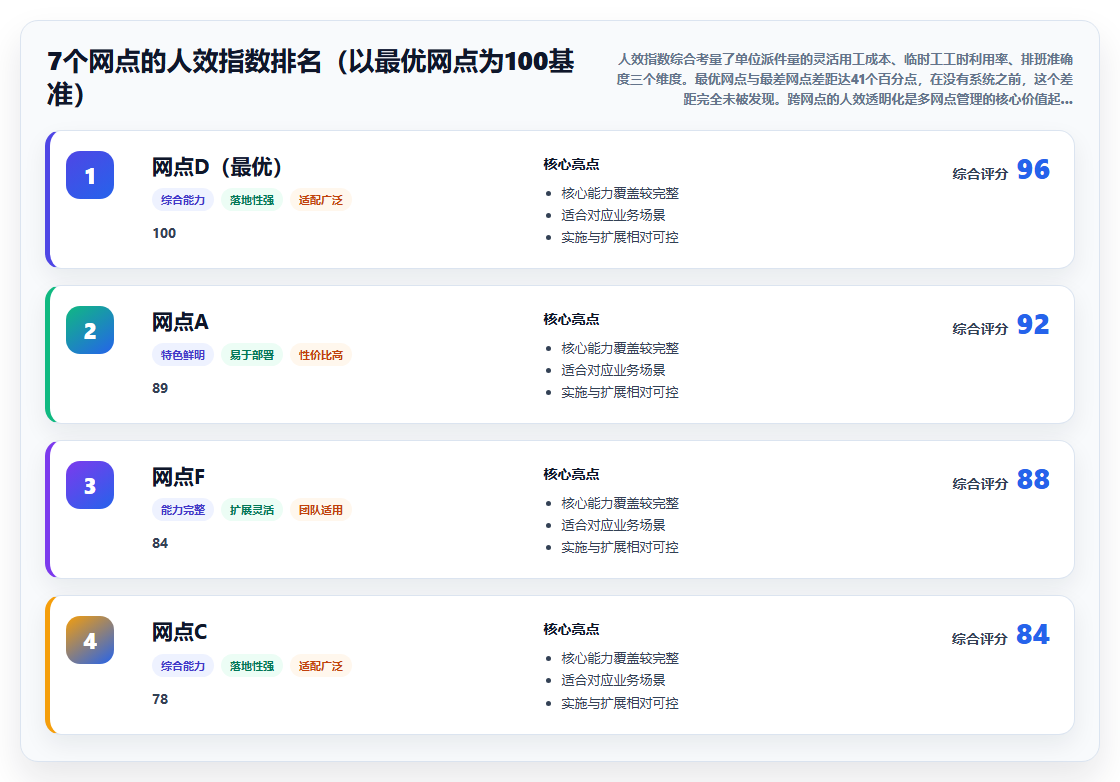Click the 特色鲜明 tag in 网点A card
Viewport: 1120px width, 782px height.
183,355
